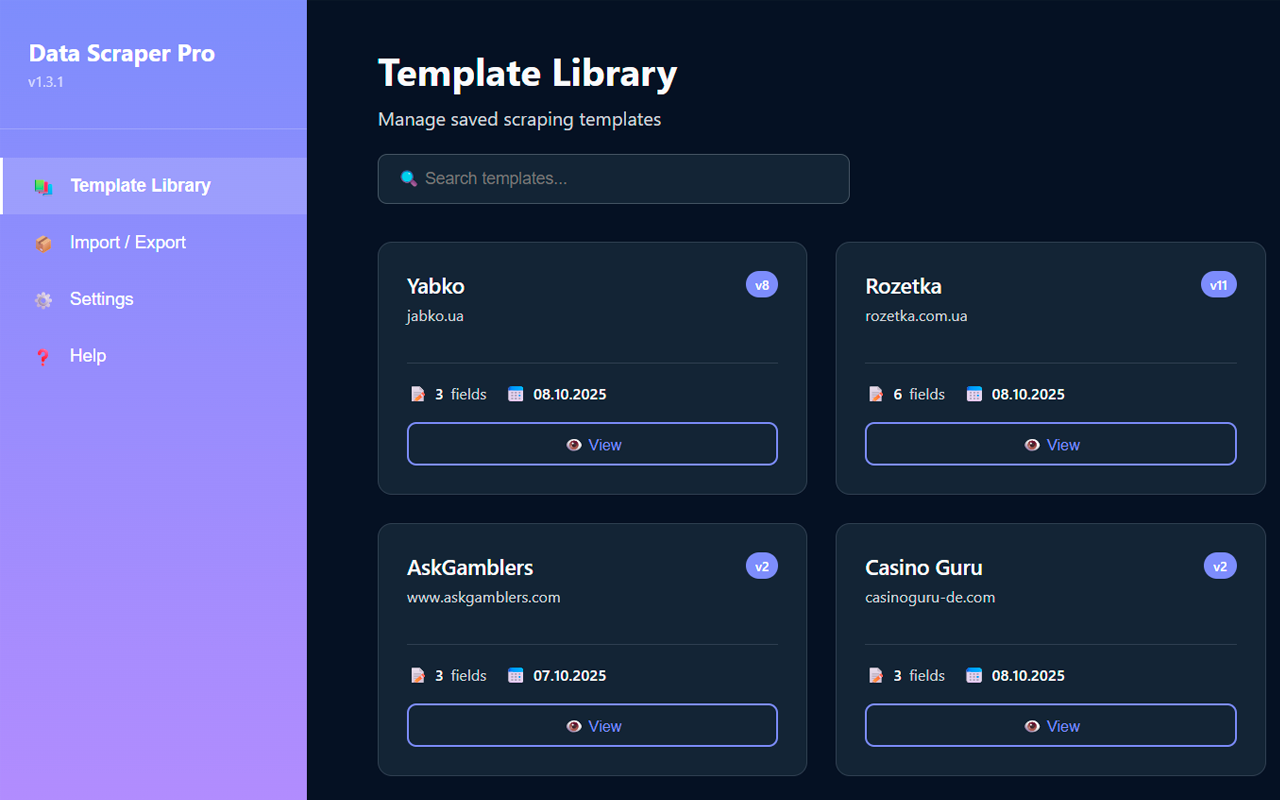Click the 3 fields count on Yabko
Image resolution: width=1280 pixels, height=800 pixels.
click(x=461, y=395)
